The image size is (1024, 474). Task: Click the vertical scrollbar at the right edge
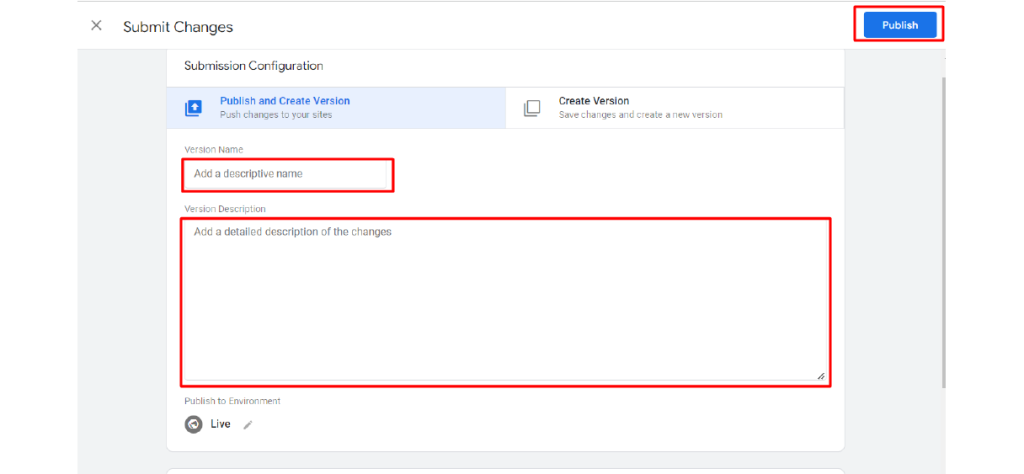[x=943, y=232]
